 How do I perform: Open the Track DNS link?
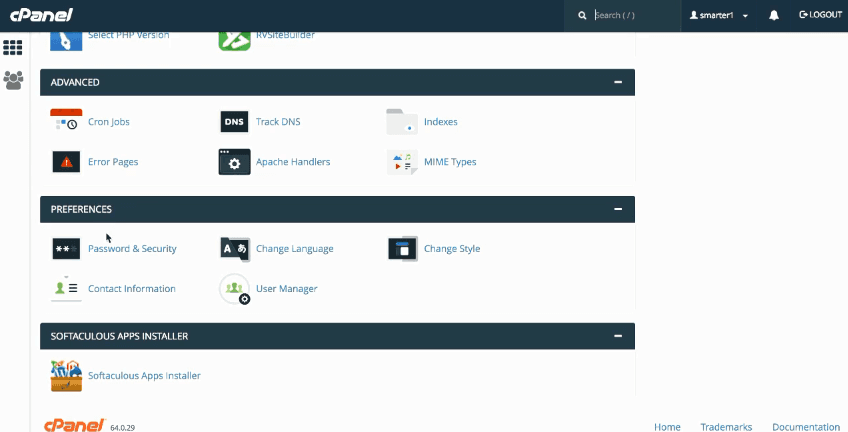[x=278, y=122]
